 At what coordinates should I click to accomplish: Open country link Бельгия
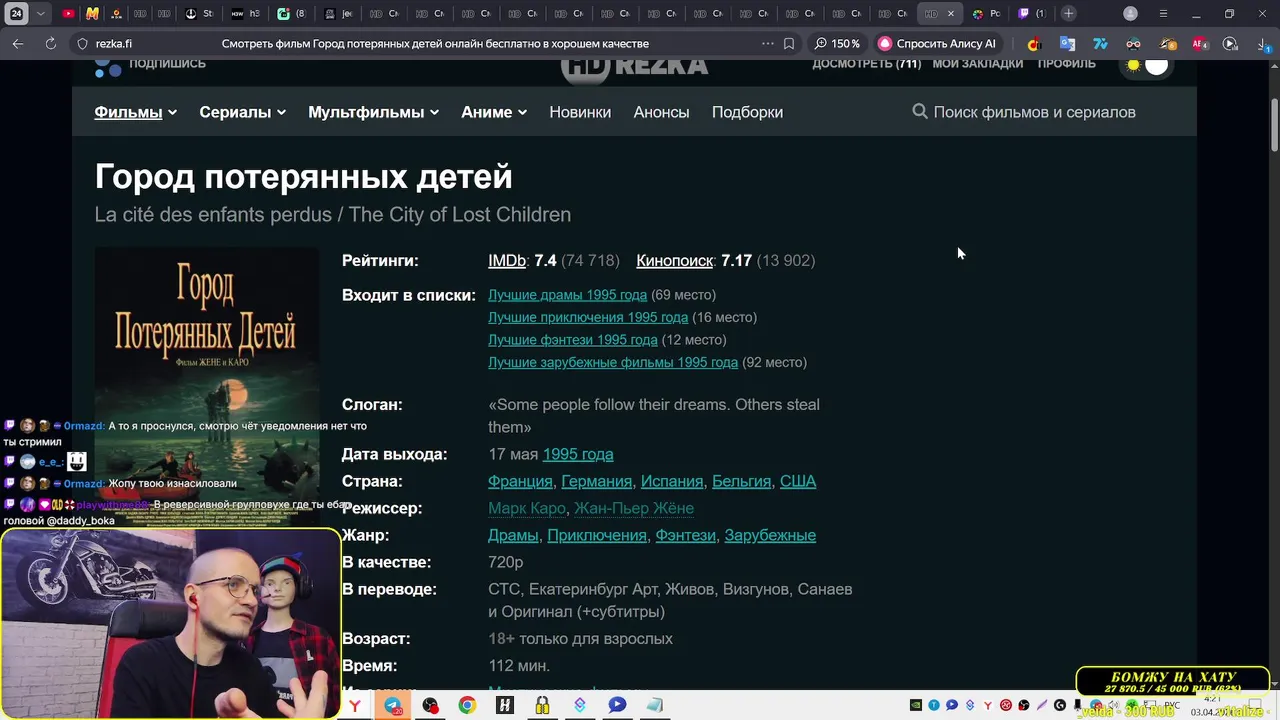(741, 481)
